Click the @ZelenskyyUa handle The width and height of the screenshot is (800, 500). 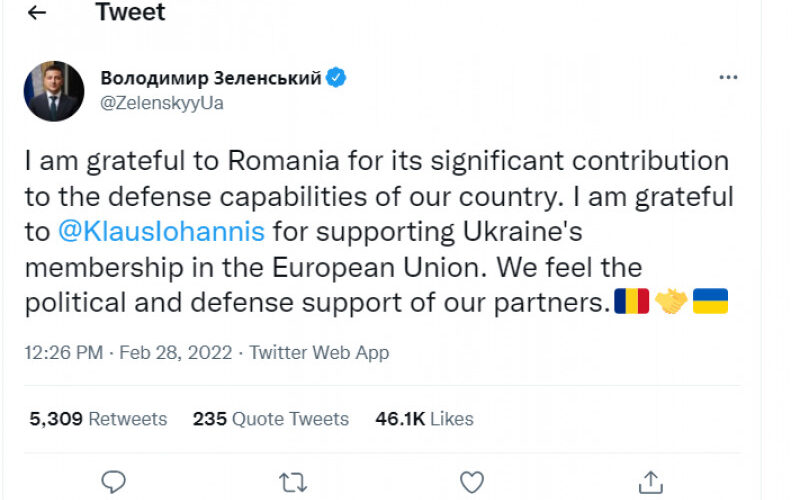(162, 102)
